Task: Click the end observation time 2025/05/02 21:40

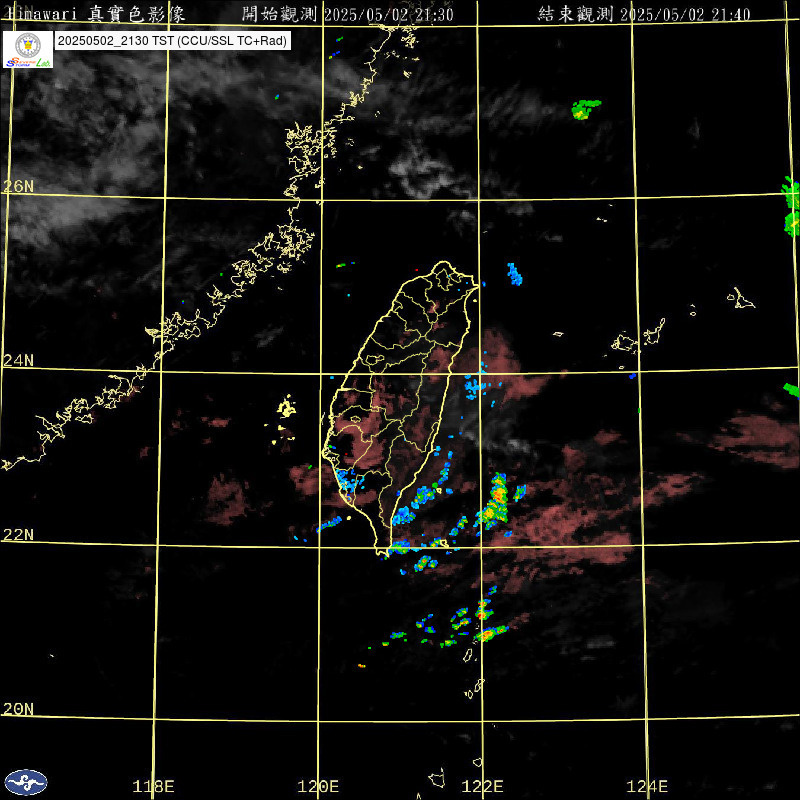Action: tap(685, 14)
